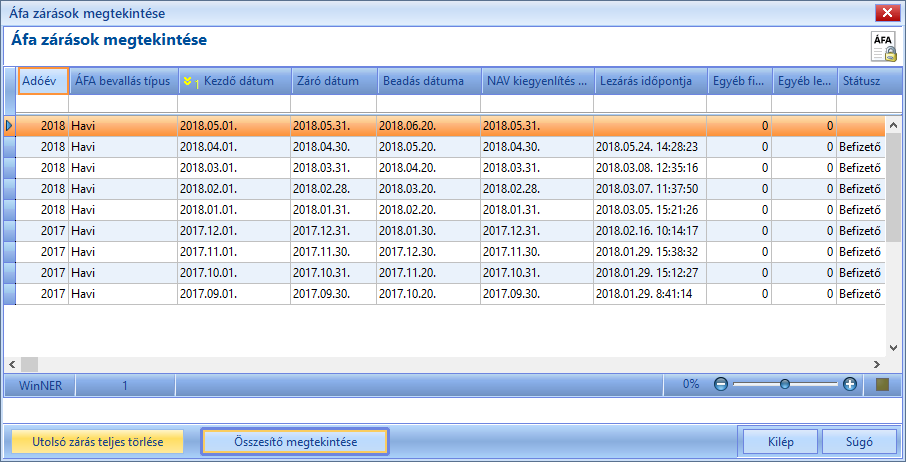Click the '2018.01.30.' Beadás dátuma cell
Image resolution: width=906 pixels, height=462 pixels.
[429, 231]
